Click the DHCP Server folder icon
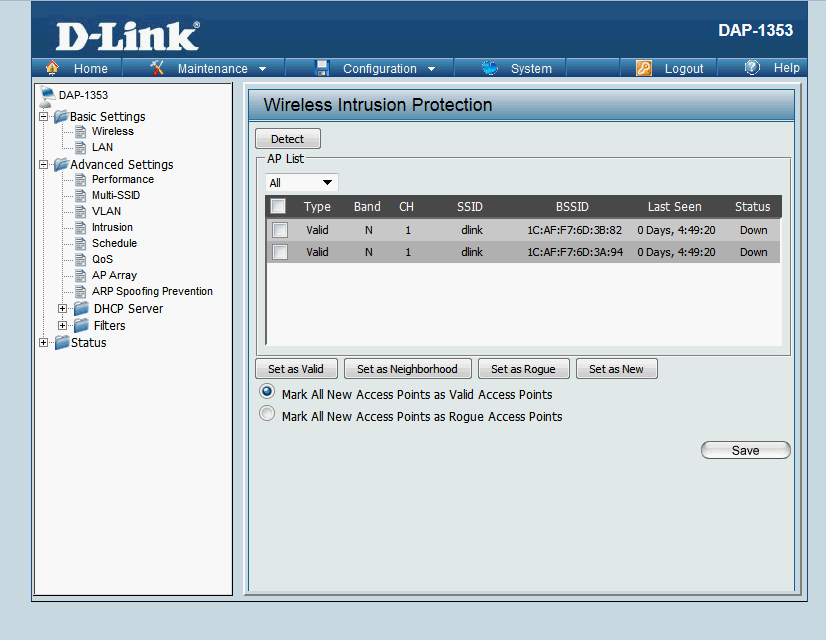 pos(81,308)
